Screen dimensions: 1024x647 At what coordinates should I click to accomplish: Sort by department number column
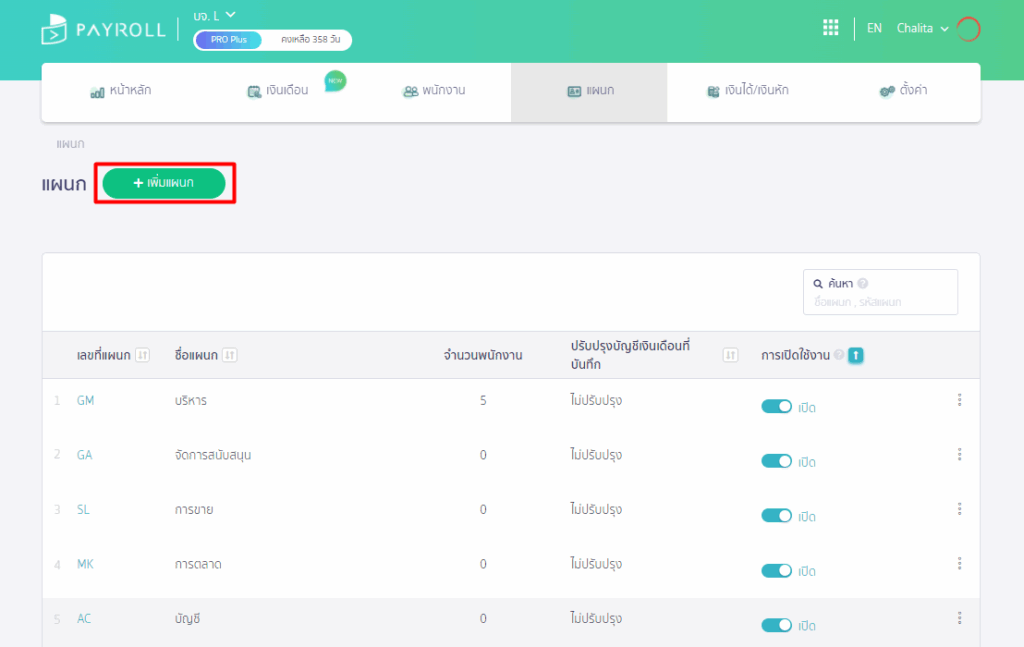pyautogui.click(x=142, y=355)
